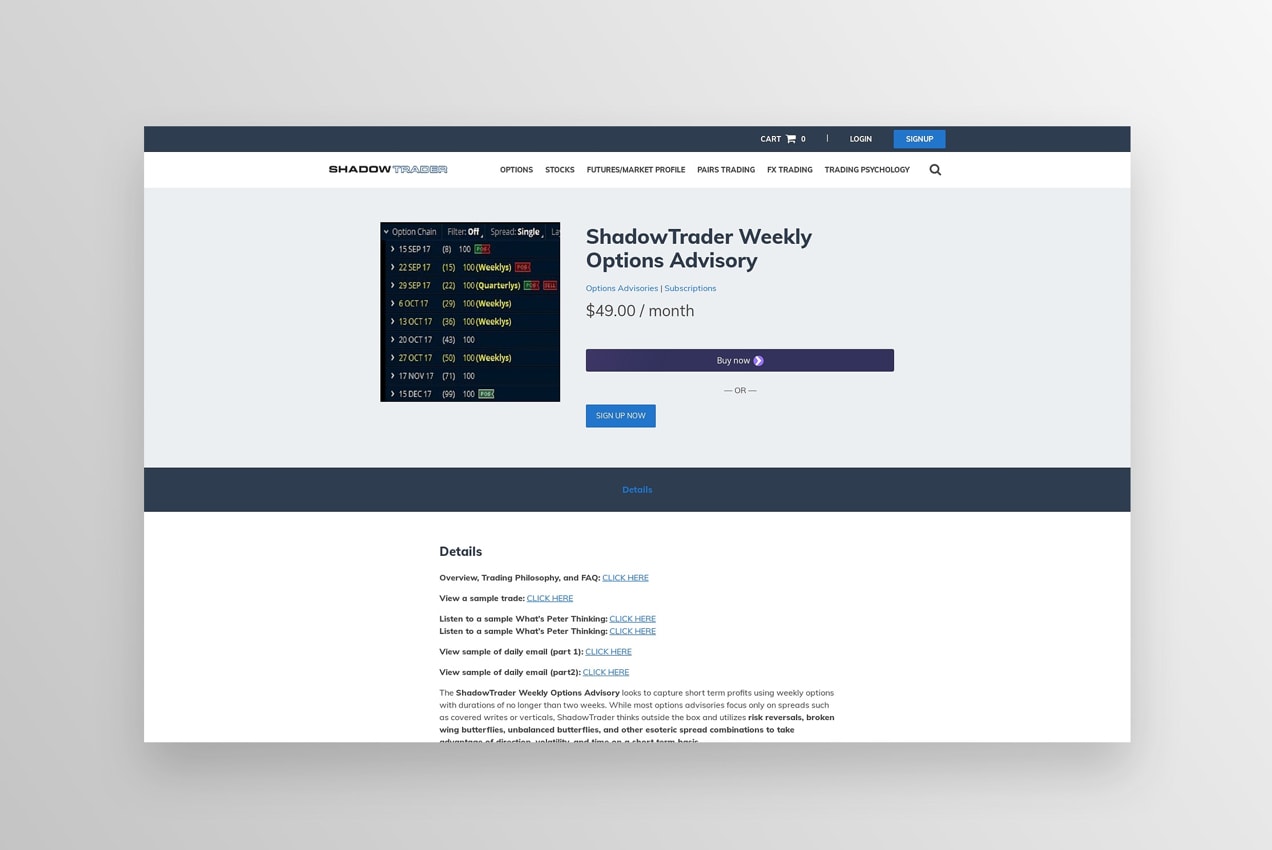Click the search magnifier icon
The image size is (1272, 850).
[935, 170]
